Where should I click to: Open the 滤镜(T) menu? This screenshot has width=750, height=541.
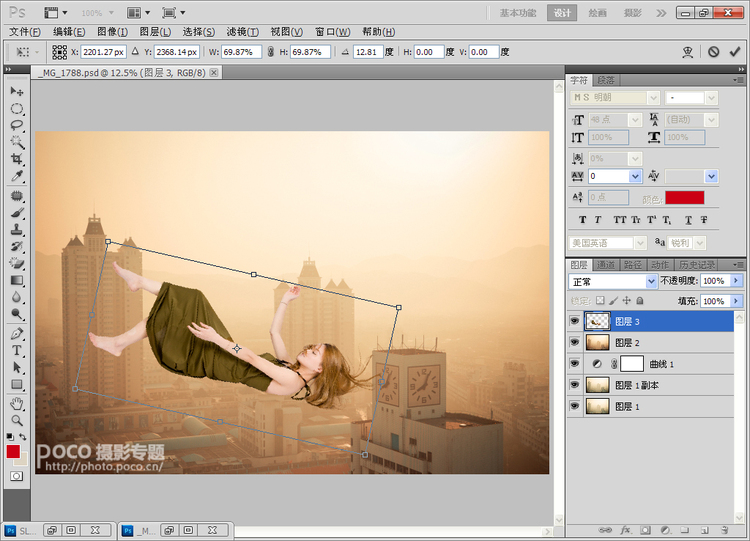[x=243, y=32]
